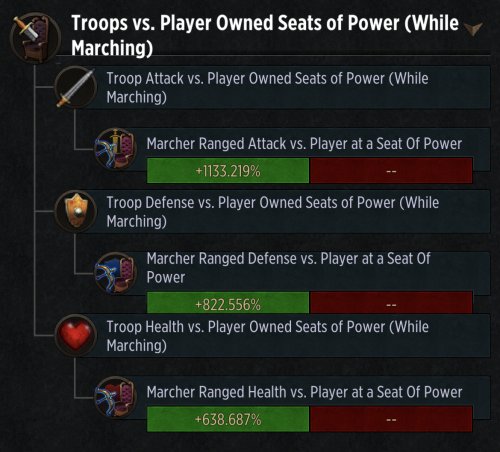Viewport: 500px width, 452px height.
Task: Open Marcher Ranged Attack vs. Player entry
Action: [304, 144]
